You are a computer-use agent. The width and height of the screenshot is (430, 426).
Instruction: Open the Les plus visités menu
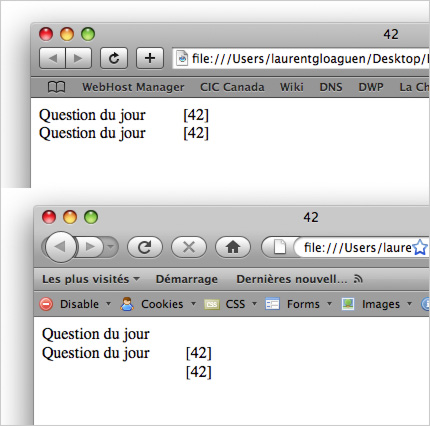click(x=91, y=279)
